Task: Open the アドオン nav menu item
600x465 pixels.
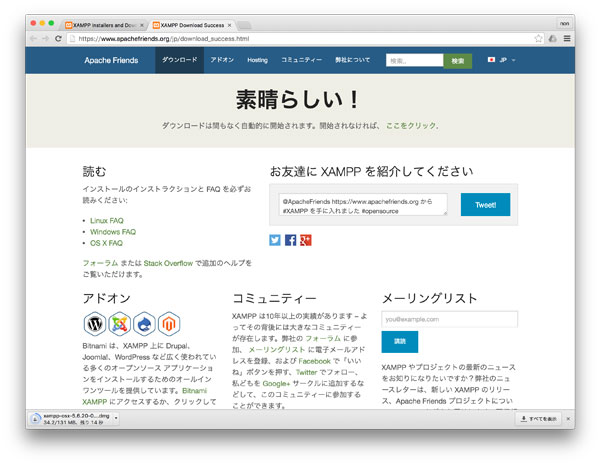Action: (222, 60)
